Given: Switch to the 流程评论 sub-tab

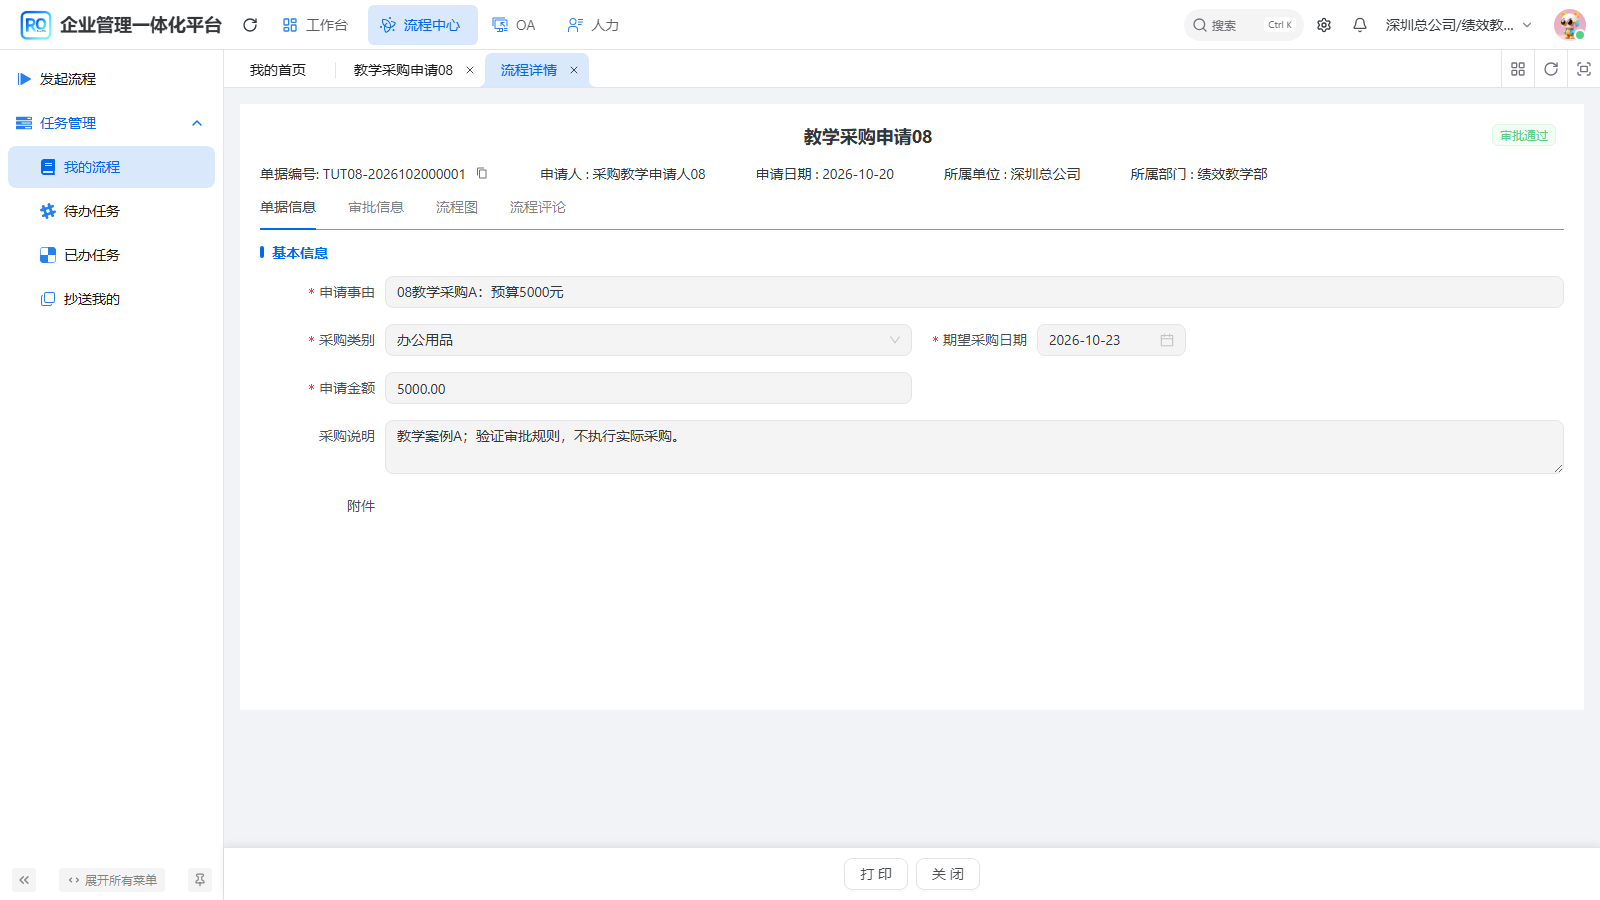Looking at the screenshot, I should tap(538, 207).
